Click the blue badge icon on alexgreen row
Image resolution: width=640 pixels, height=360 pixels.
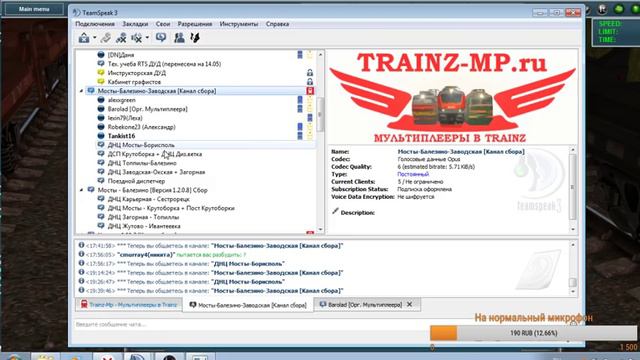[x=300, y=100]
